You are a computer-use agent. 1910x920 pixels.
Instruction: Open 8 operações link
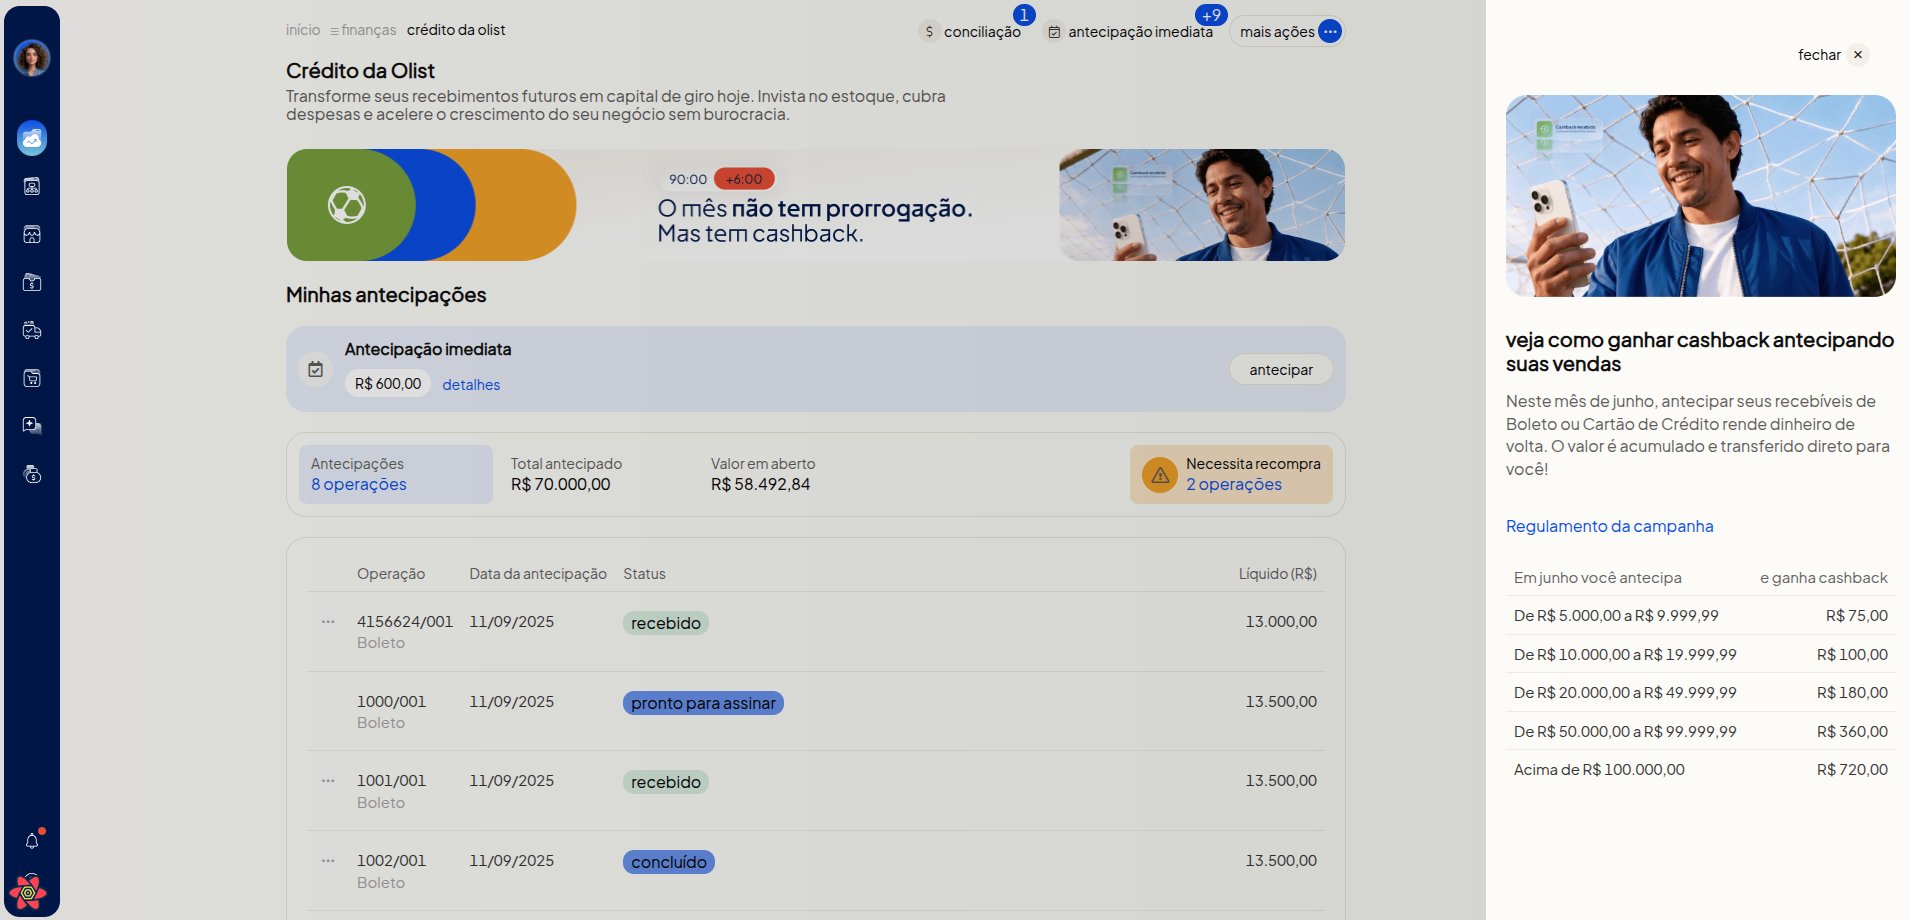coord(359,484)
